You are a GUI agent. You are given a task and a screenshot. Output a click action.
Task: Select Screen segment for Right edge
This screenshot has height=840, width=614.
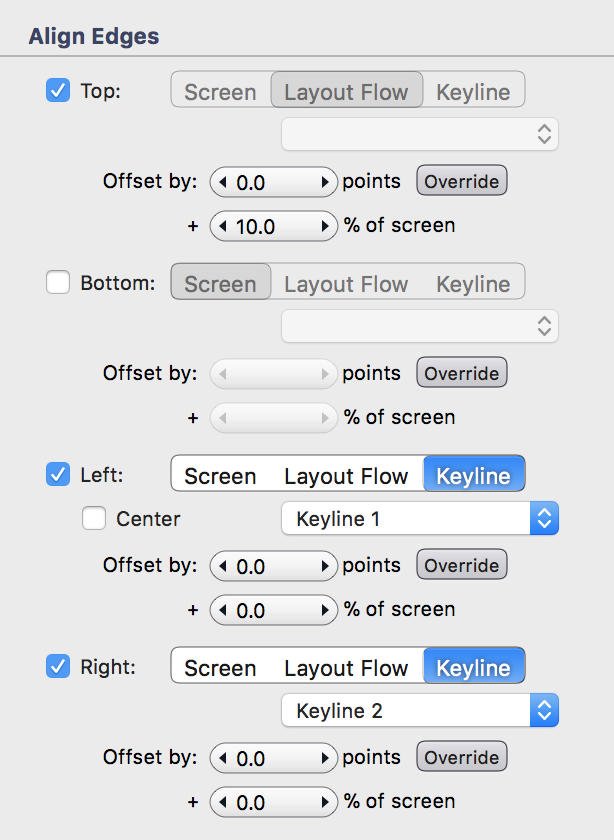tap(220, 668)
